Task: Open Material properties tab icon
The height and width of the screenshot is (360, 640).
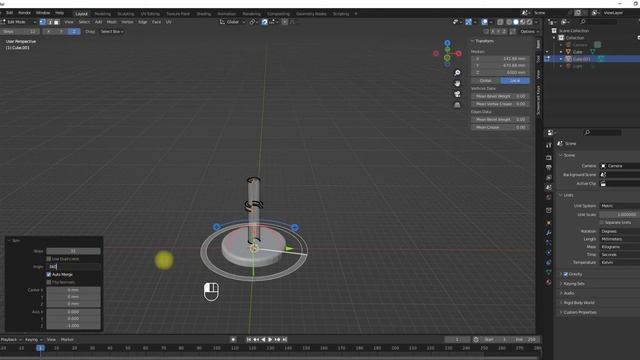Action: tap(549, 282)
